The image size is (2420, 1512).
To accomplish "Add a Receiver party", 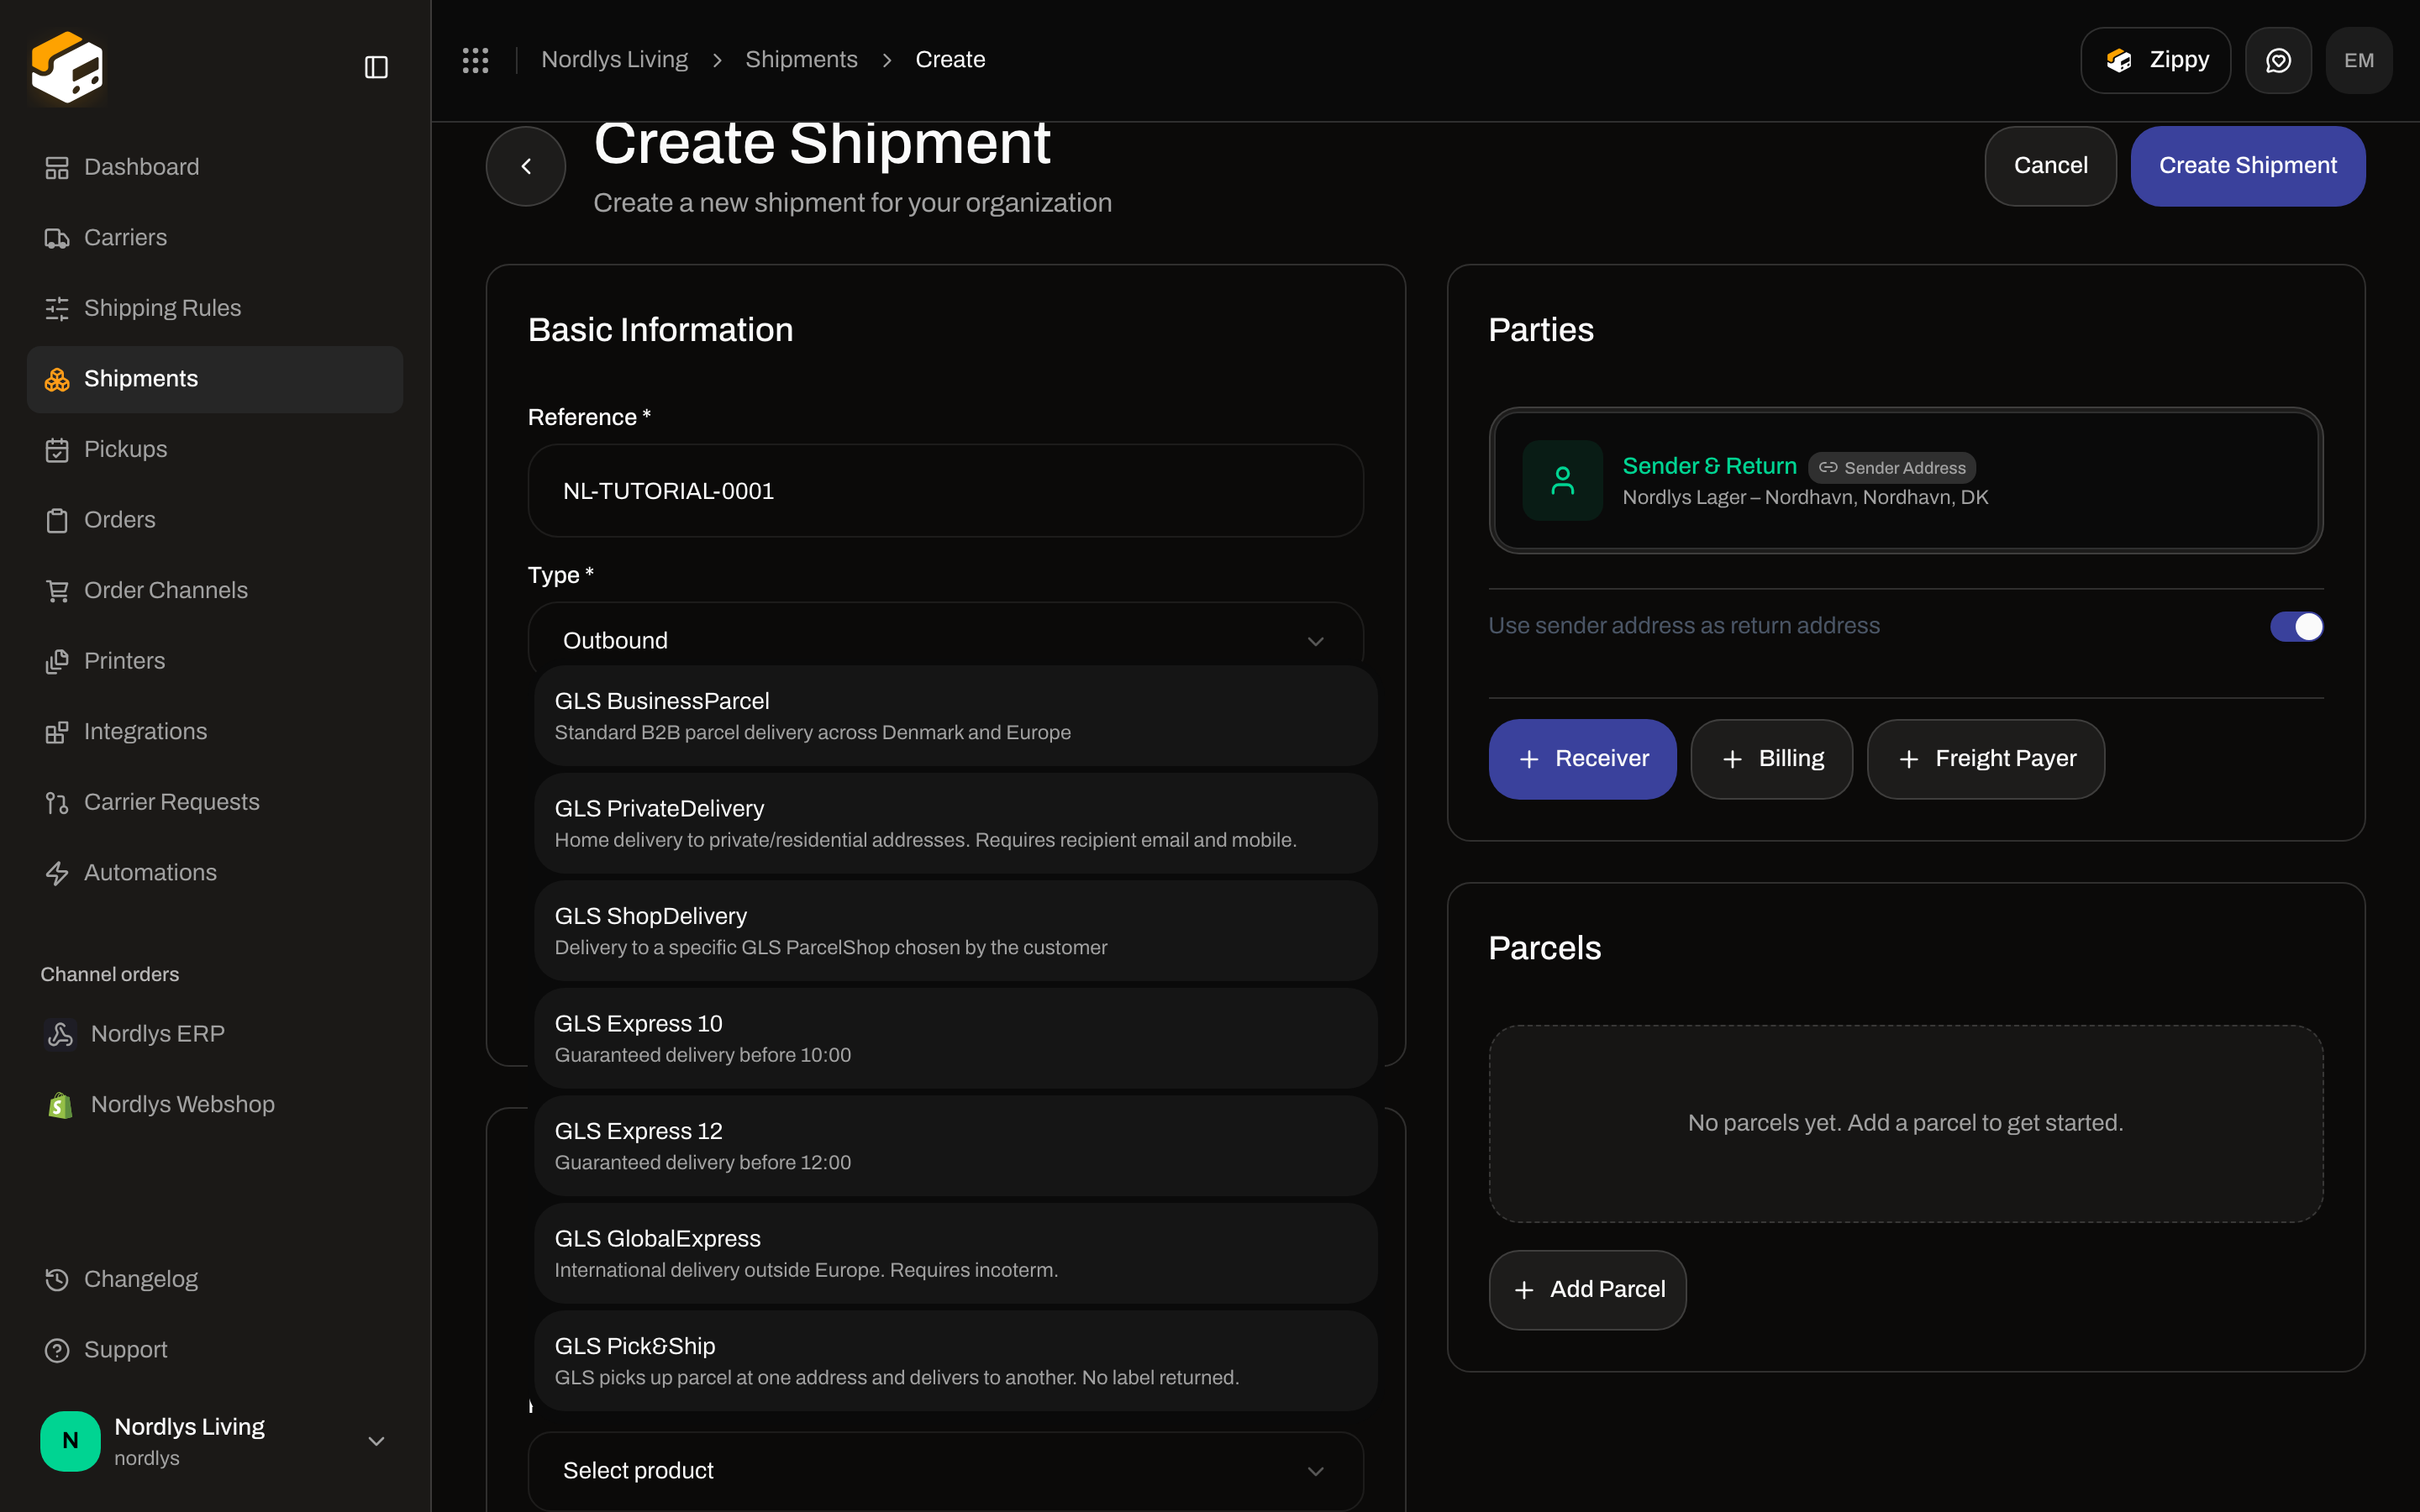I will point(1582,759).
